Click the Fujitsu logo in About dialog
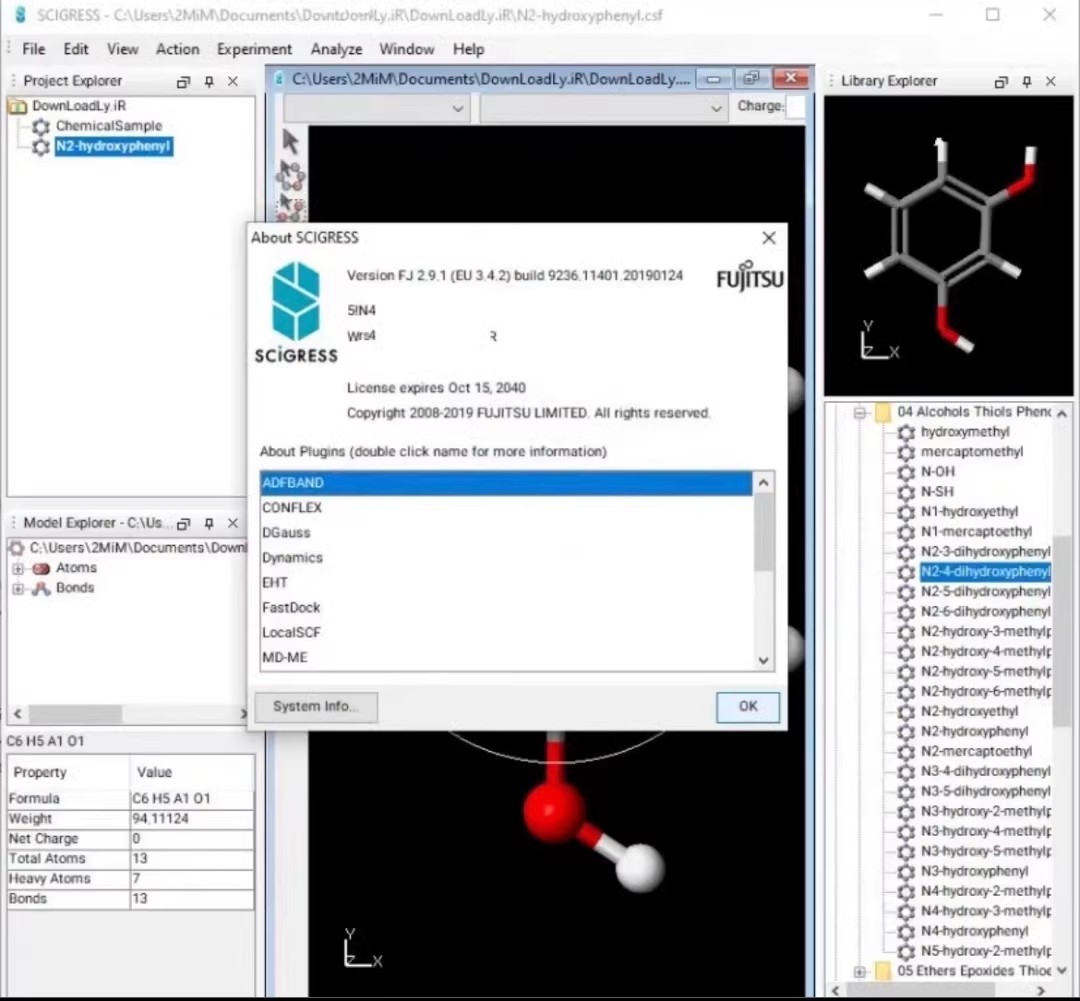 [750, 276]
